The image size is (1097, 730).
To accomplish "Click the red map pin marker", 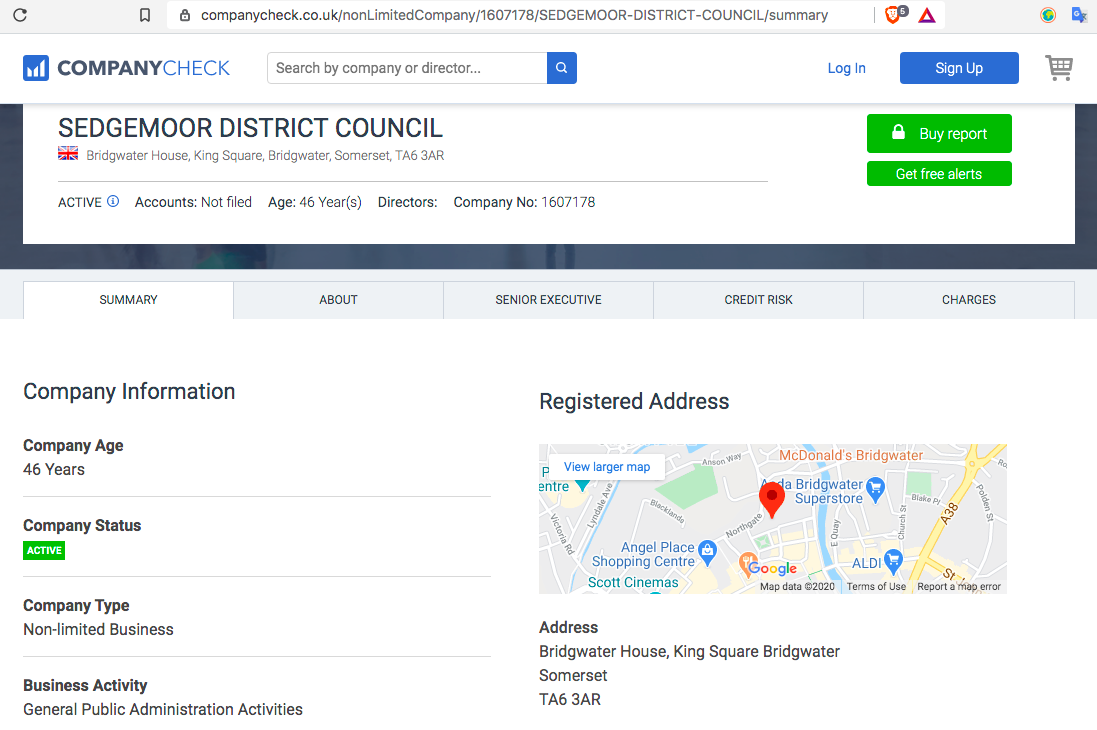I will (771, 497).
